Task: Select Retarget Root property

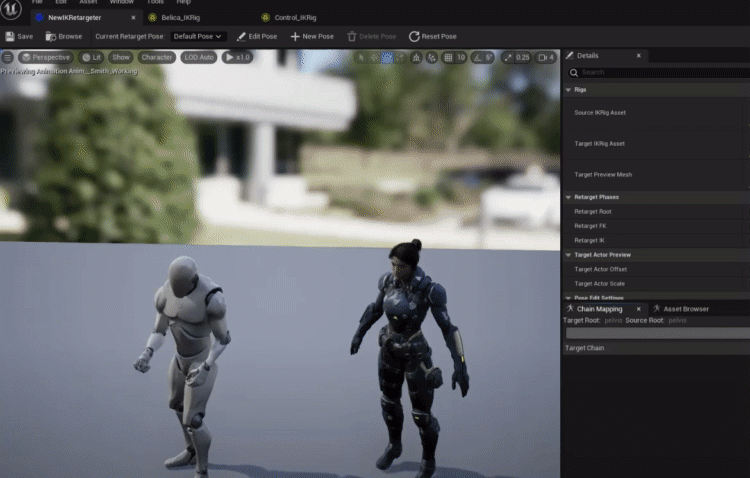Action: pyautogui.click(x=656, y=211)
